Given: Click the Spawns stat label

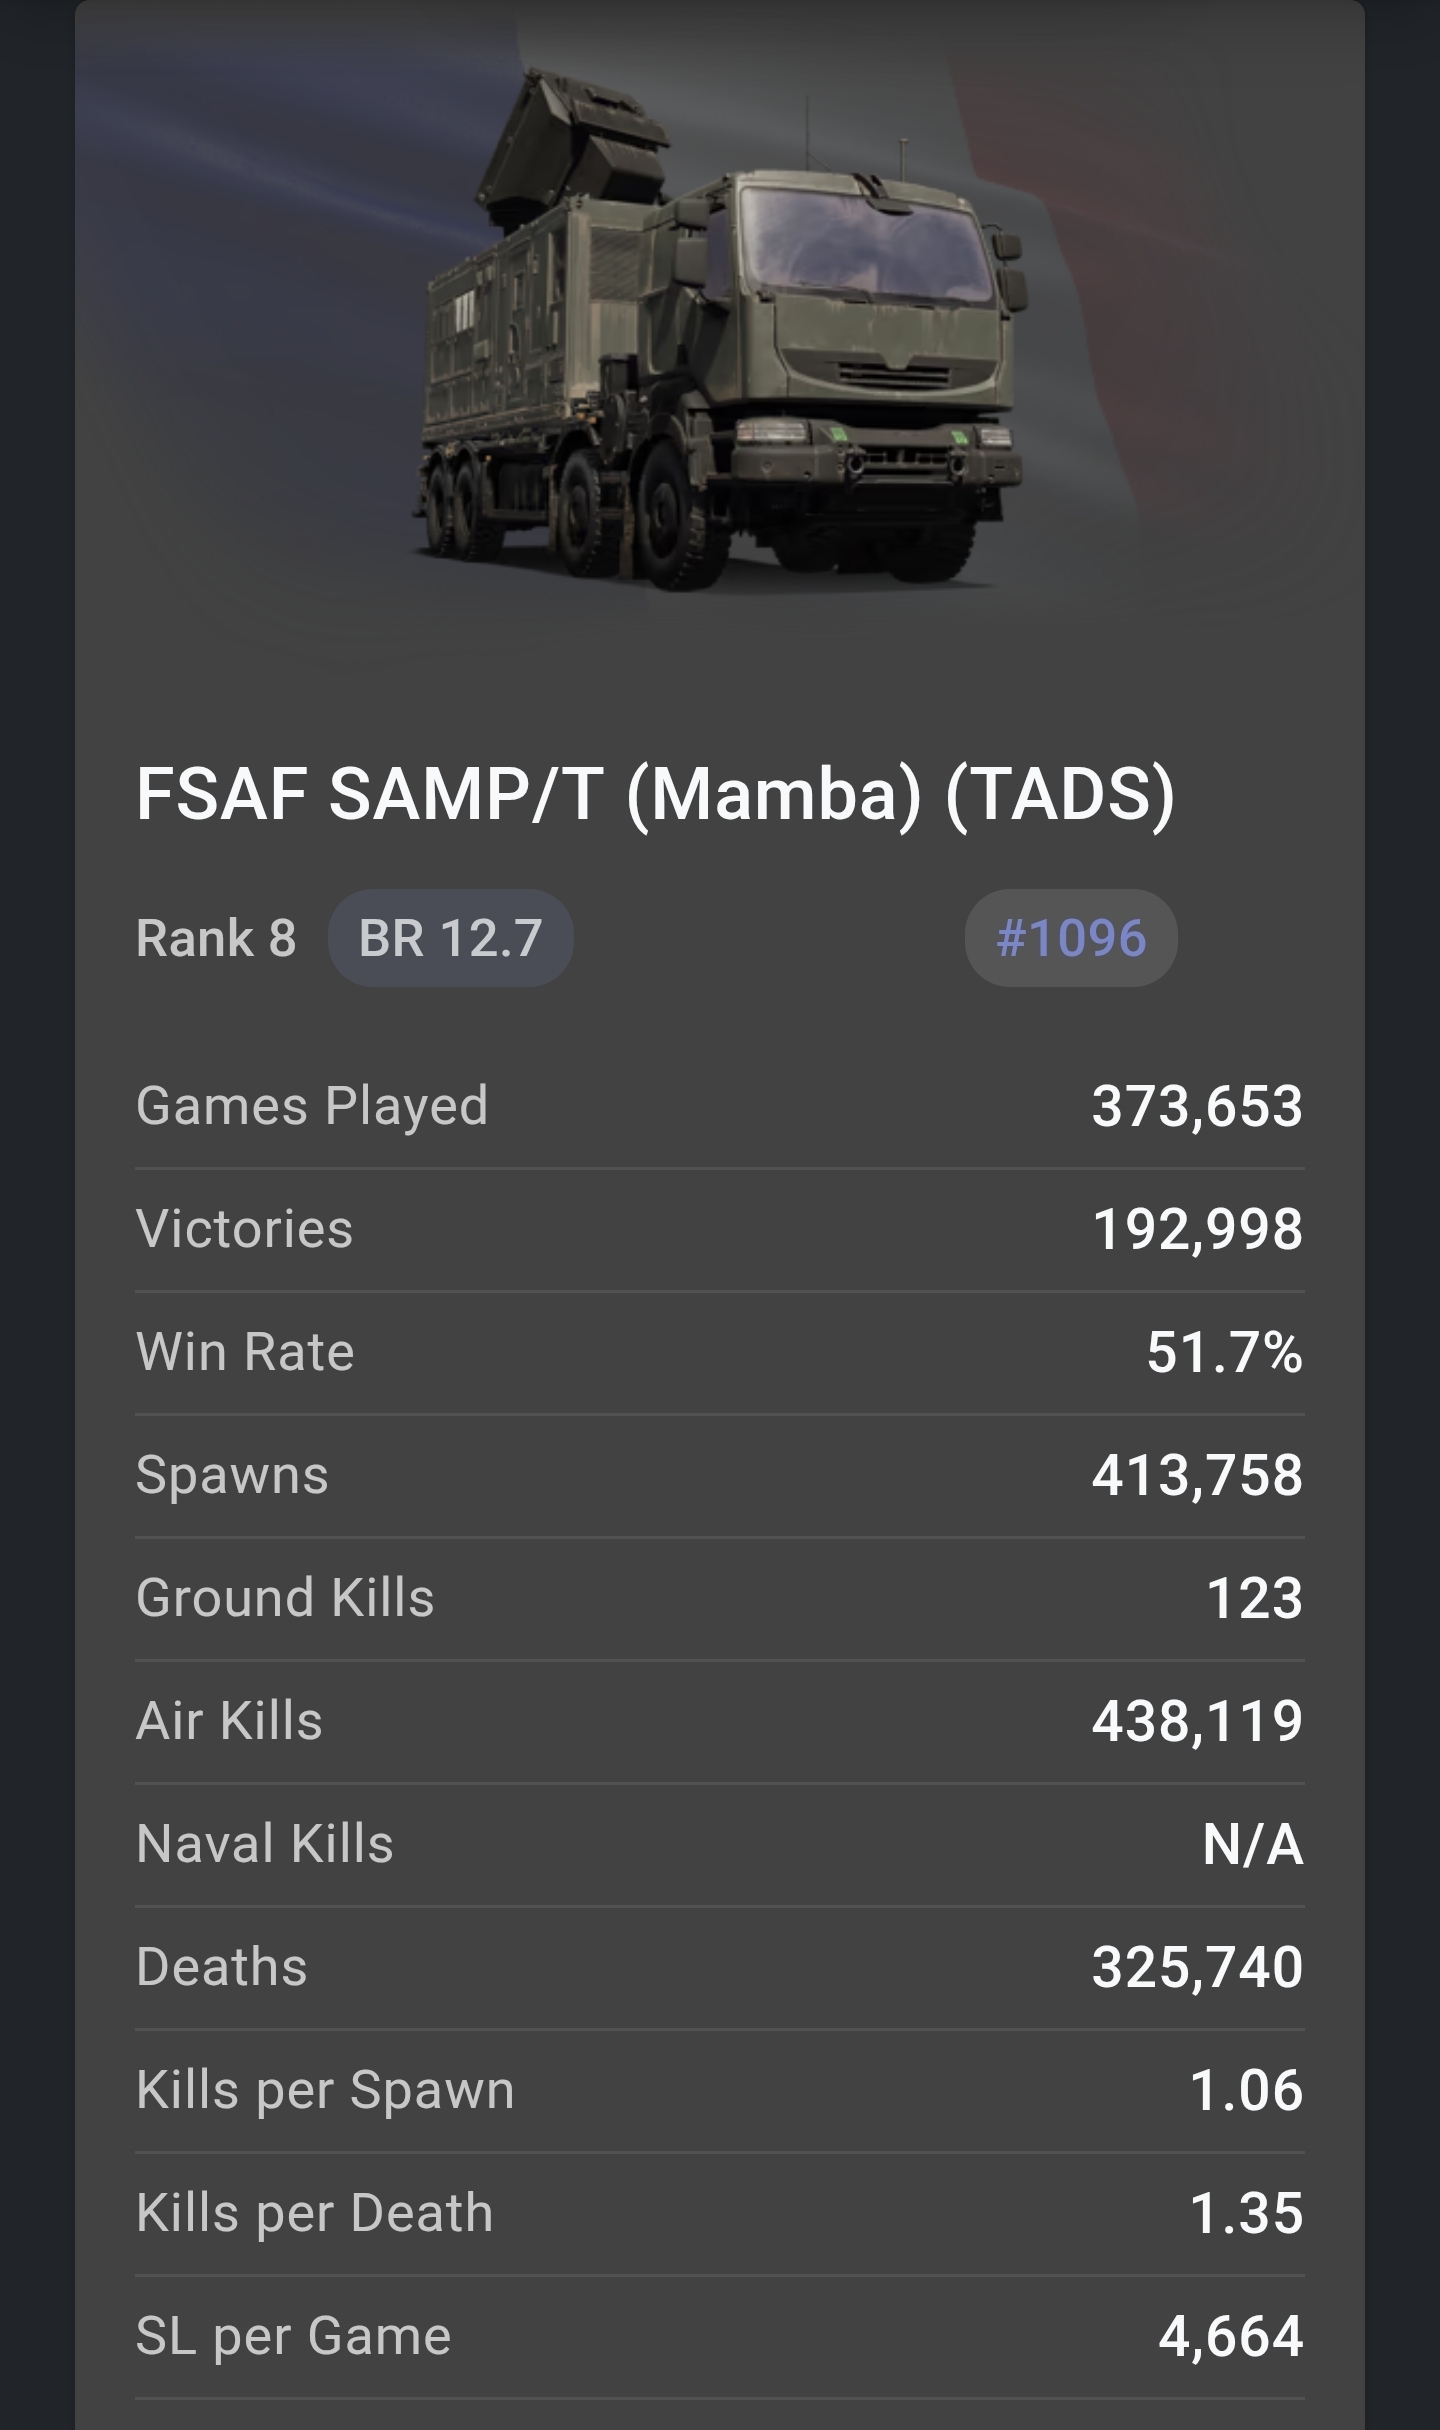Looking at the screenshot, I should [x=232, y=1475].
